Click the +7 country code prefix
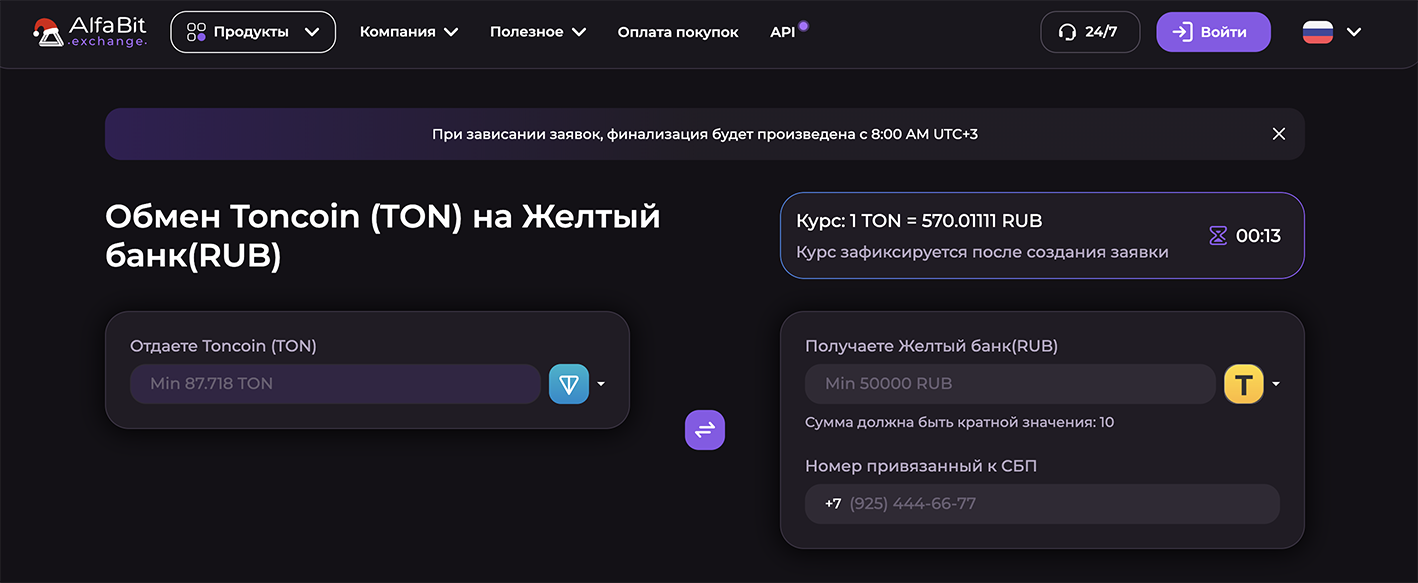Image resolution: width=1418 pixels, height=583 pixels. point(833,504)
